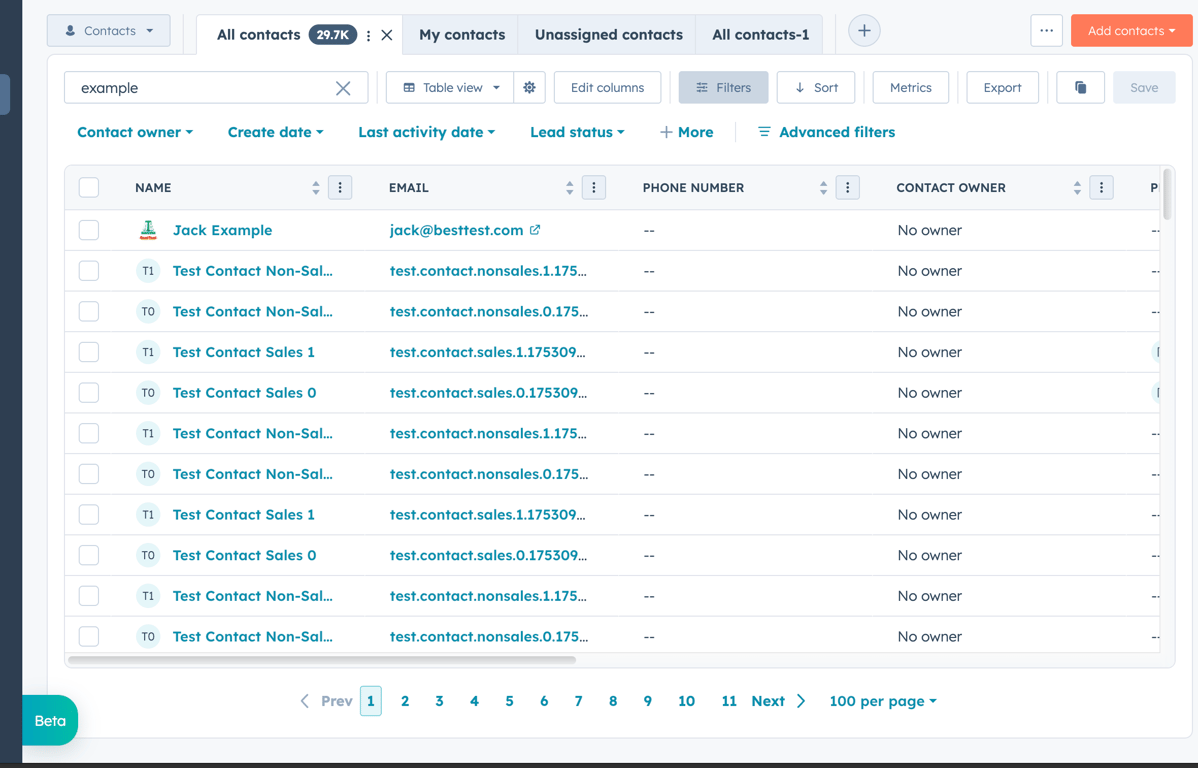The width and height of the screenshot is (1198, 768).
Task: Click the Beta badge button
Action: pyautogui.click(x=50, y=721)
